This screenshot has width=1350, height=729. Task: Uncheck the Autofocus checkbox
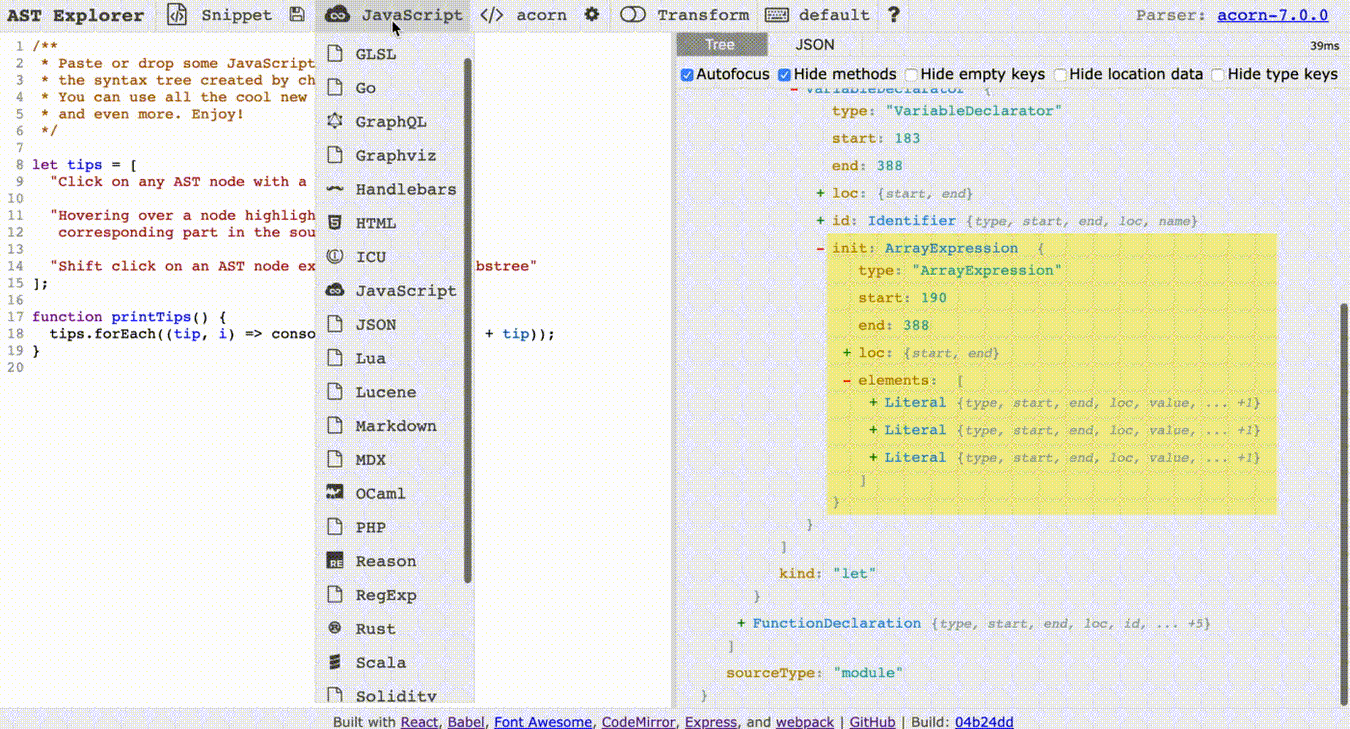(687, 75)
